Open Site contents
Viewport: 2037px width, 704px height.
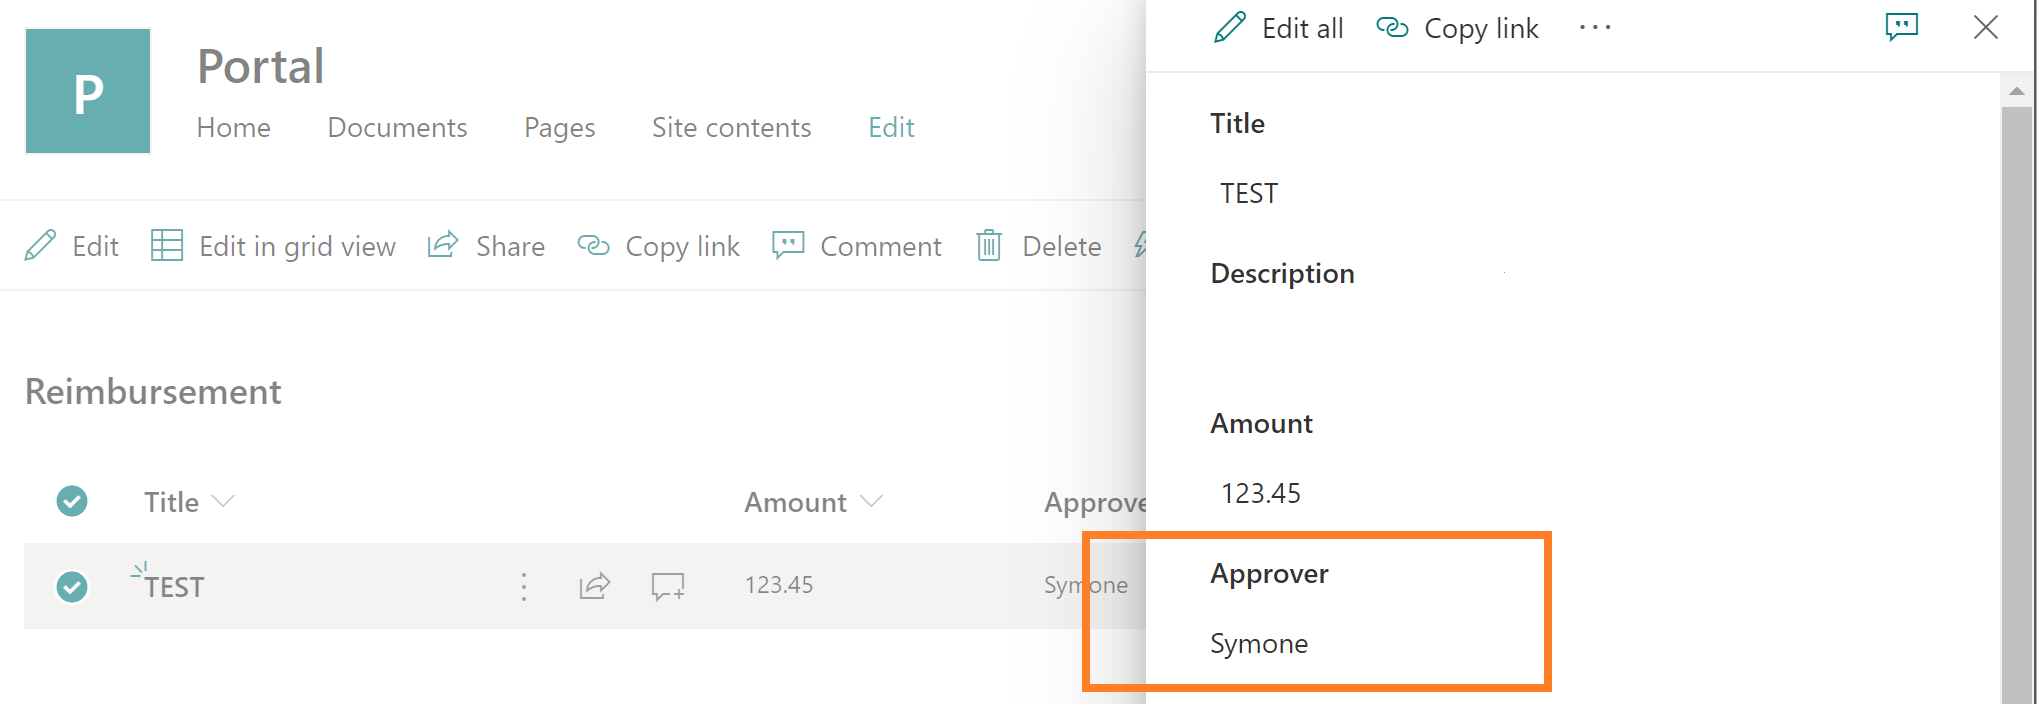point(731,127)
